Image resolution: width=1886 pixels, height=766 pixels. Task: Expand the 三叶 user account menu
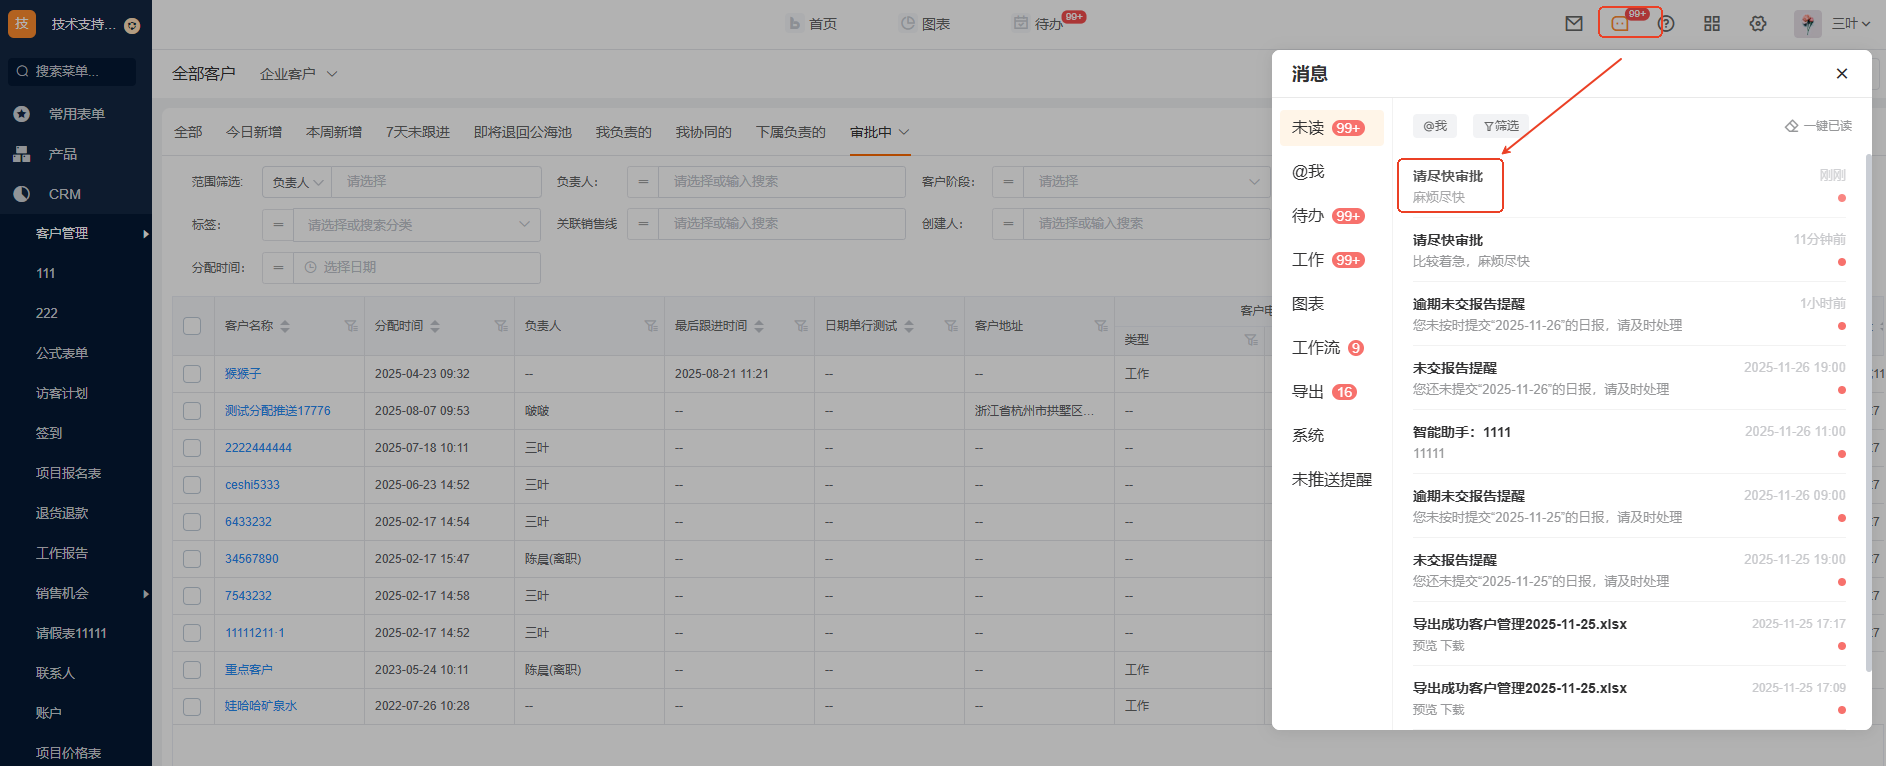[x=1850, y=24]
